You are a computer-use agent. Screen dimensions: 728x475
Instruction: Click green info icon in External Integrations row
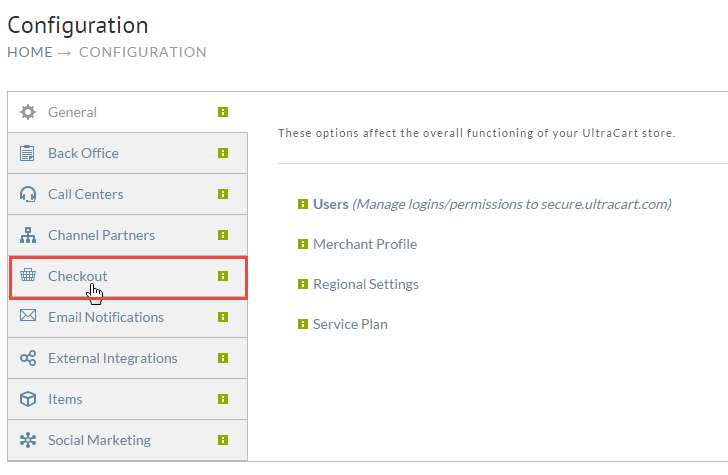point(223,358)
